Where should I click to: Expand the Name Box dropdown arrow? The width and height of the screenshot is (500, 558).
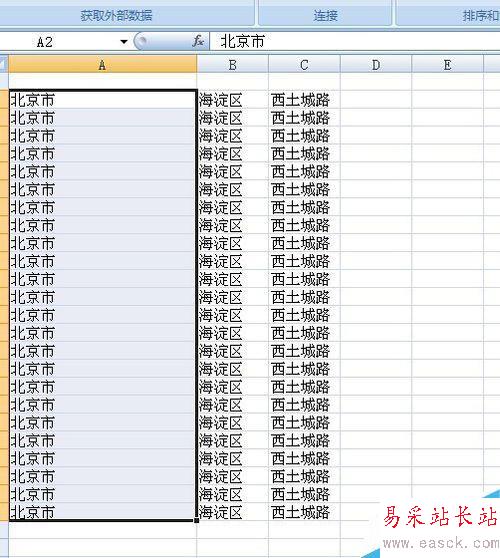tap(124, 42)
